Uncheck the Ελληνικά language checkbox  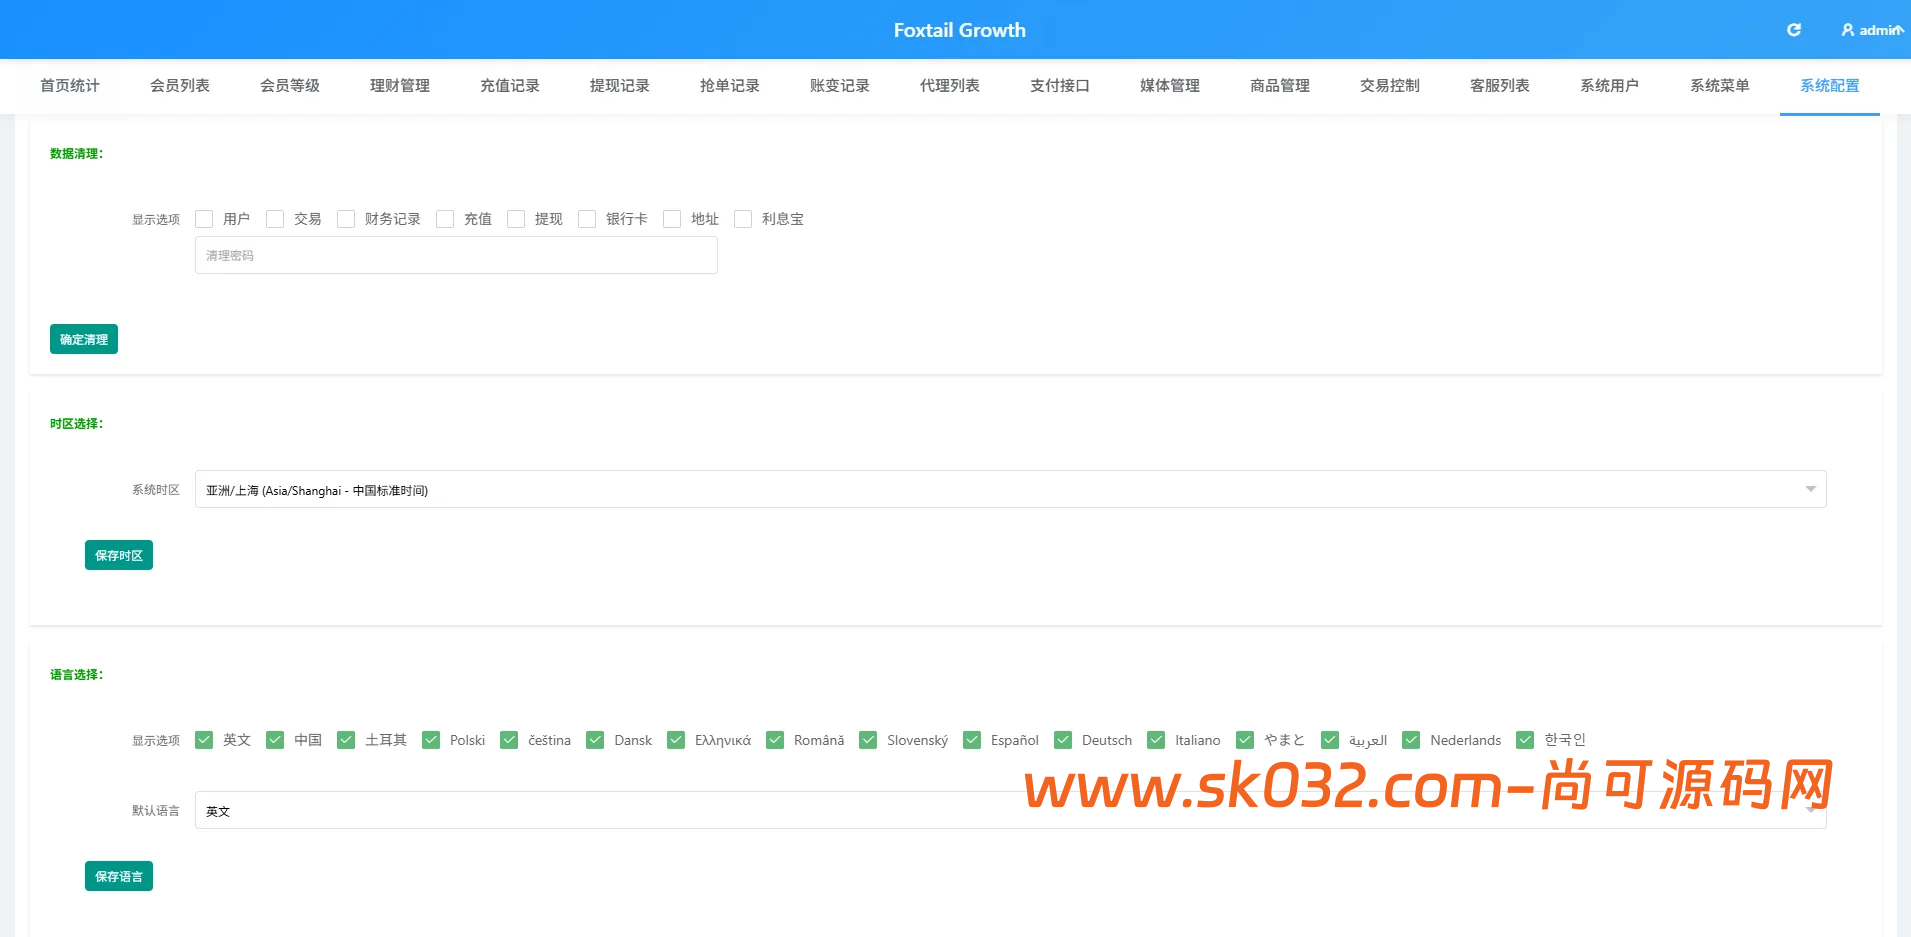pos(676,740)
